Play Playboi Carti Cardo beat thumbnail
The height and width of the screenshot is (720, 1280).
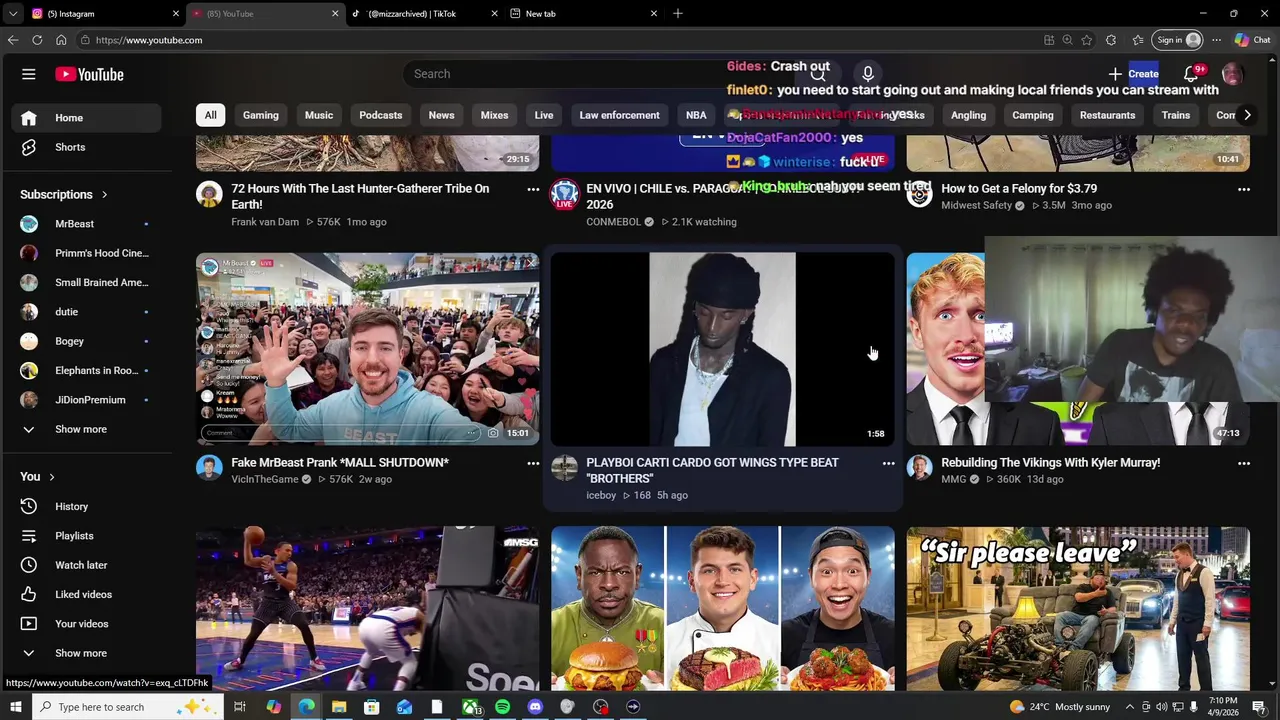(x=723, y=349)
